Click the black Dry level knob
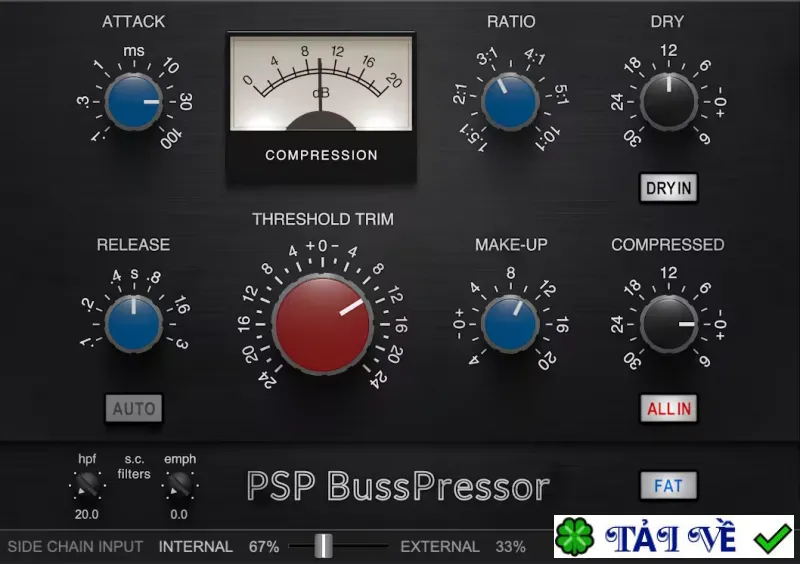 [668, 102]
